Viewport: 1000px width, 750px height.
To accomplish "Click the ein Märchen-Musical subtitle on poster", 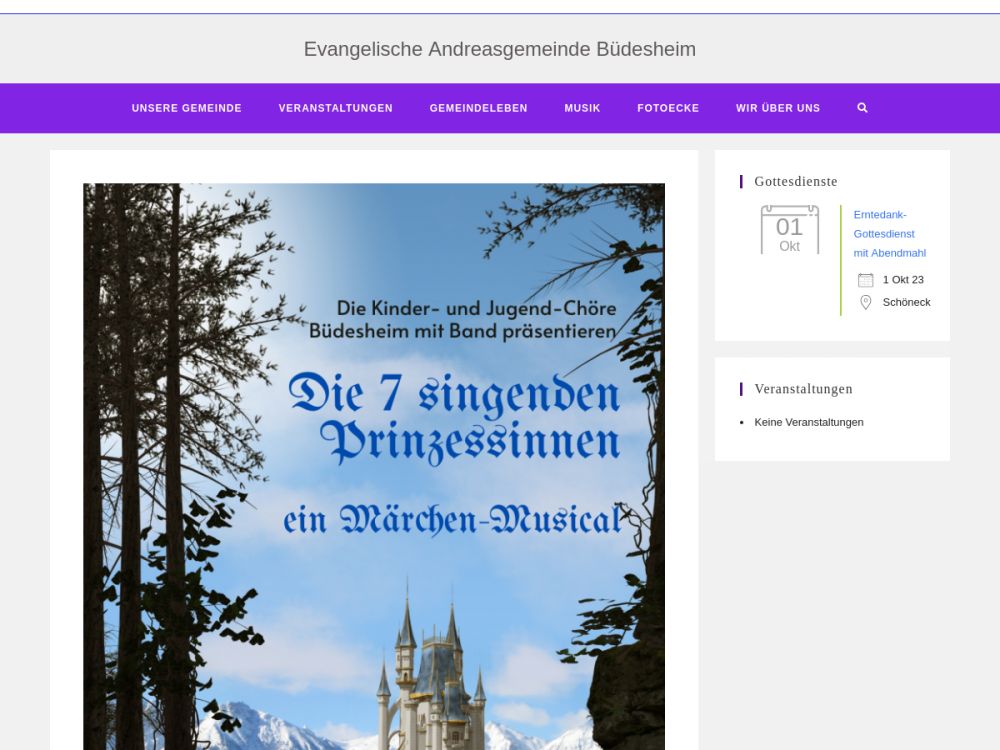I will tap(452, 520).
